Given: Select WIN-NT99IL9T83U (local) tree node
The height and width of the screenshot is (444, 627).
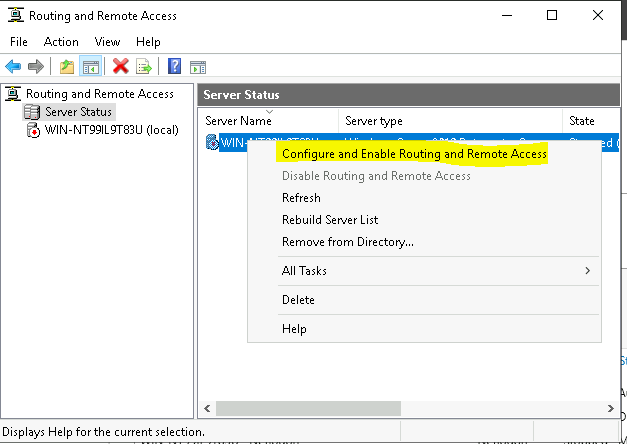Looking at the screenshot, I should coord(112,130).
